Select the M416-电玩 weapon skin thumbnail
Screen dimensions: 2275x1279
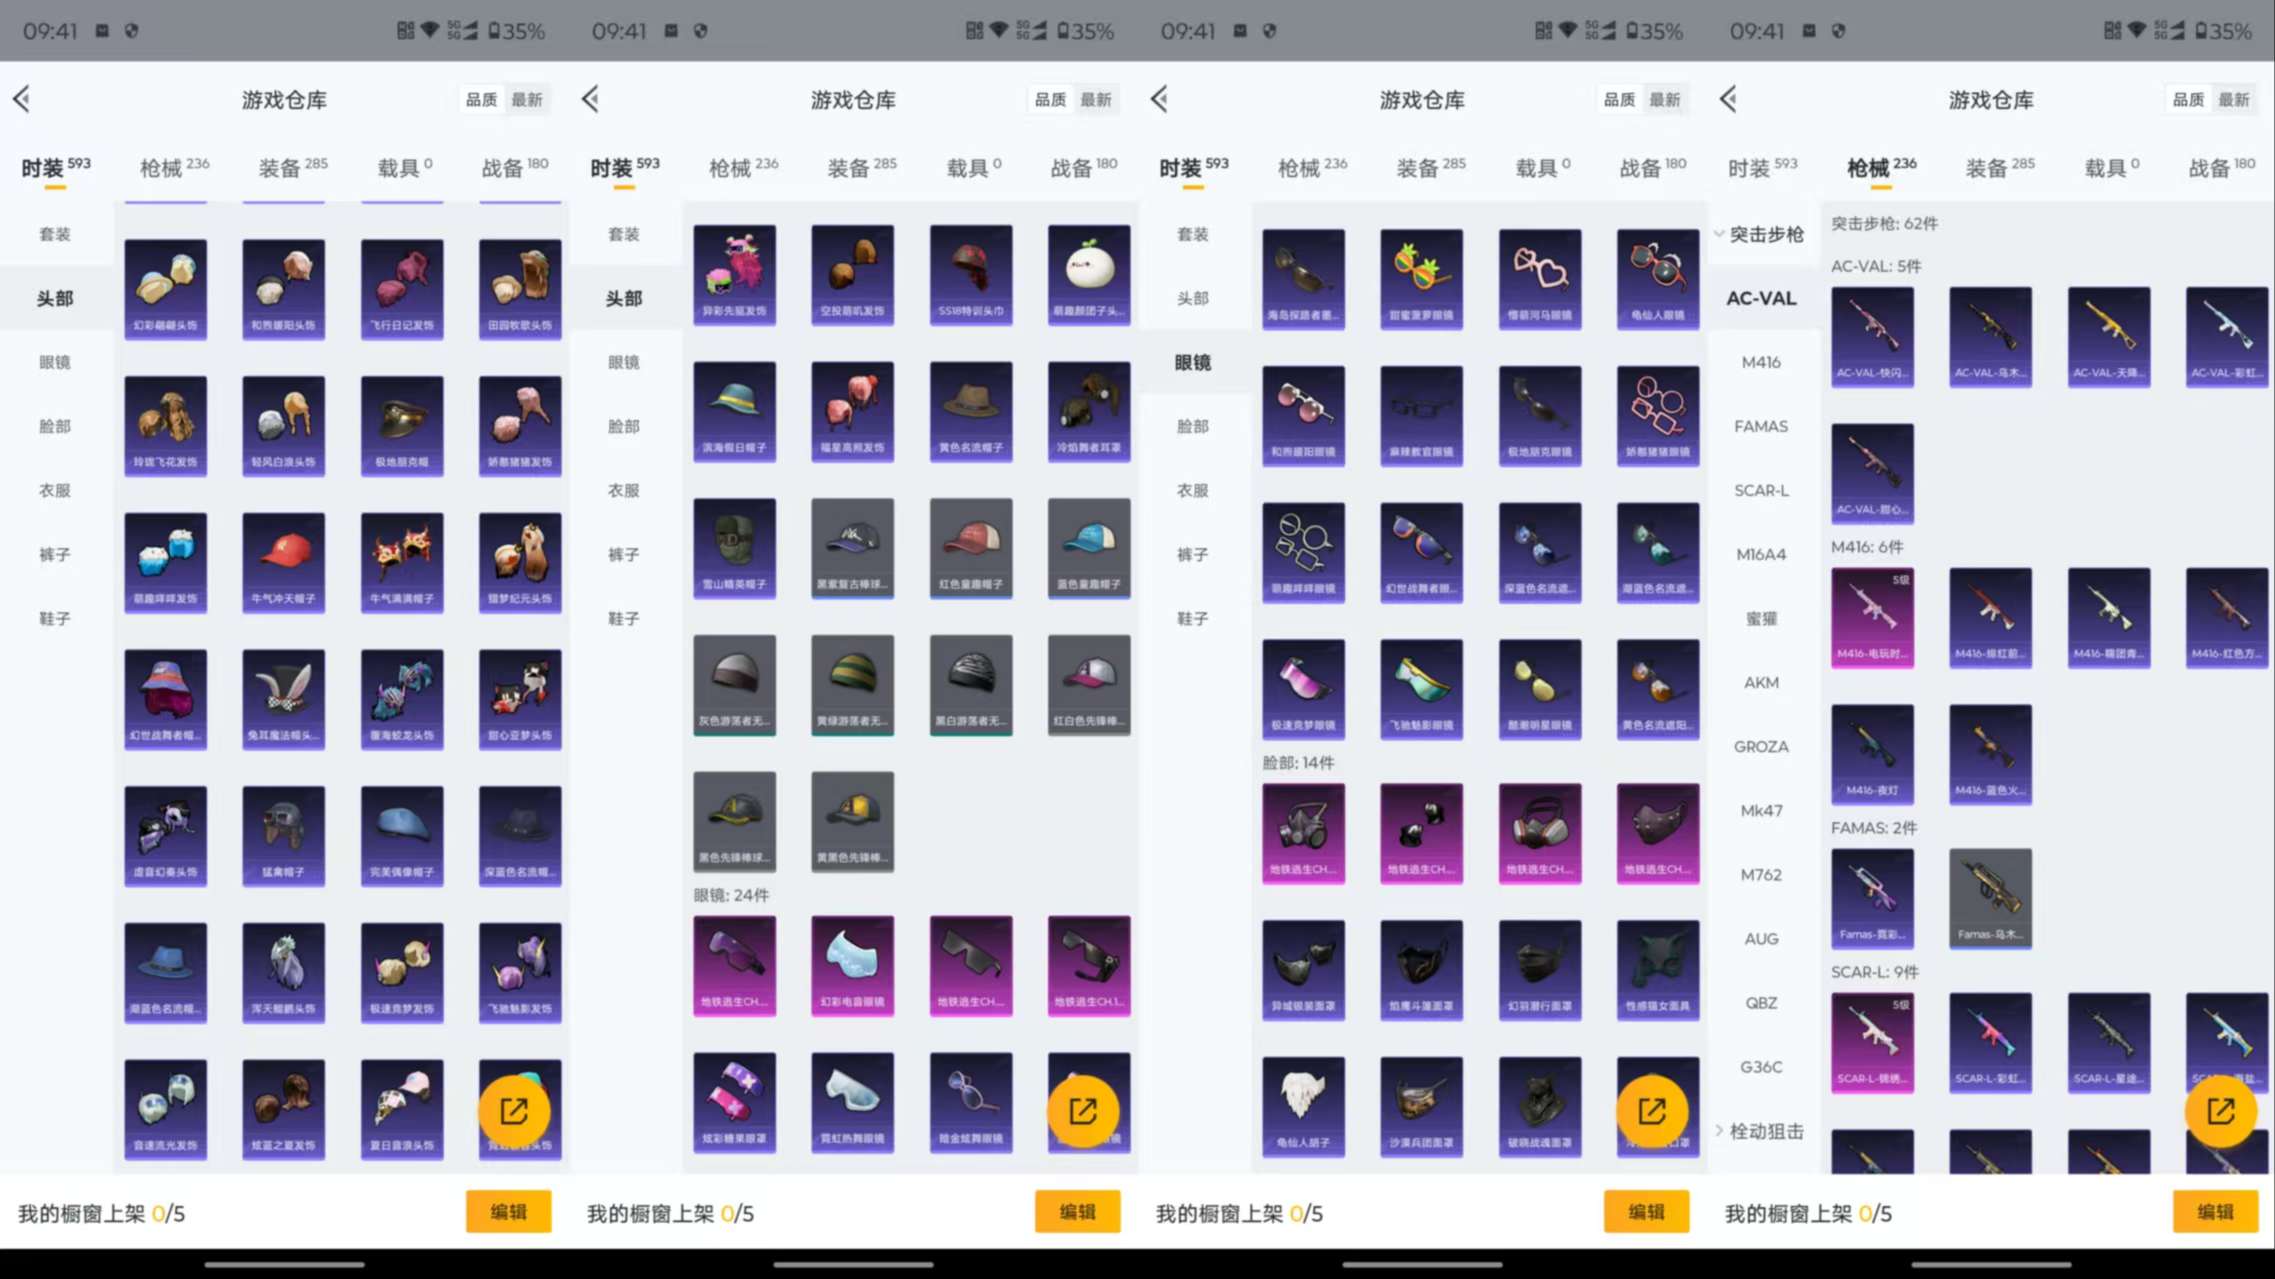click(x=1871, y=617)
